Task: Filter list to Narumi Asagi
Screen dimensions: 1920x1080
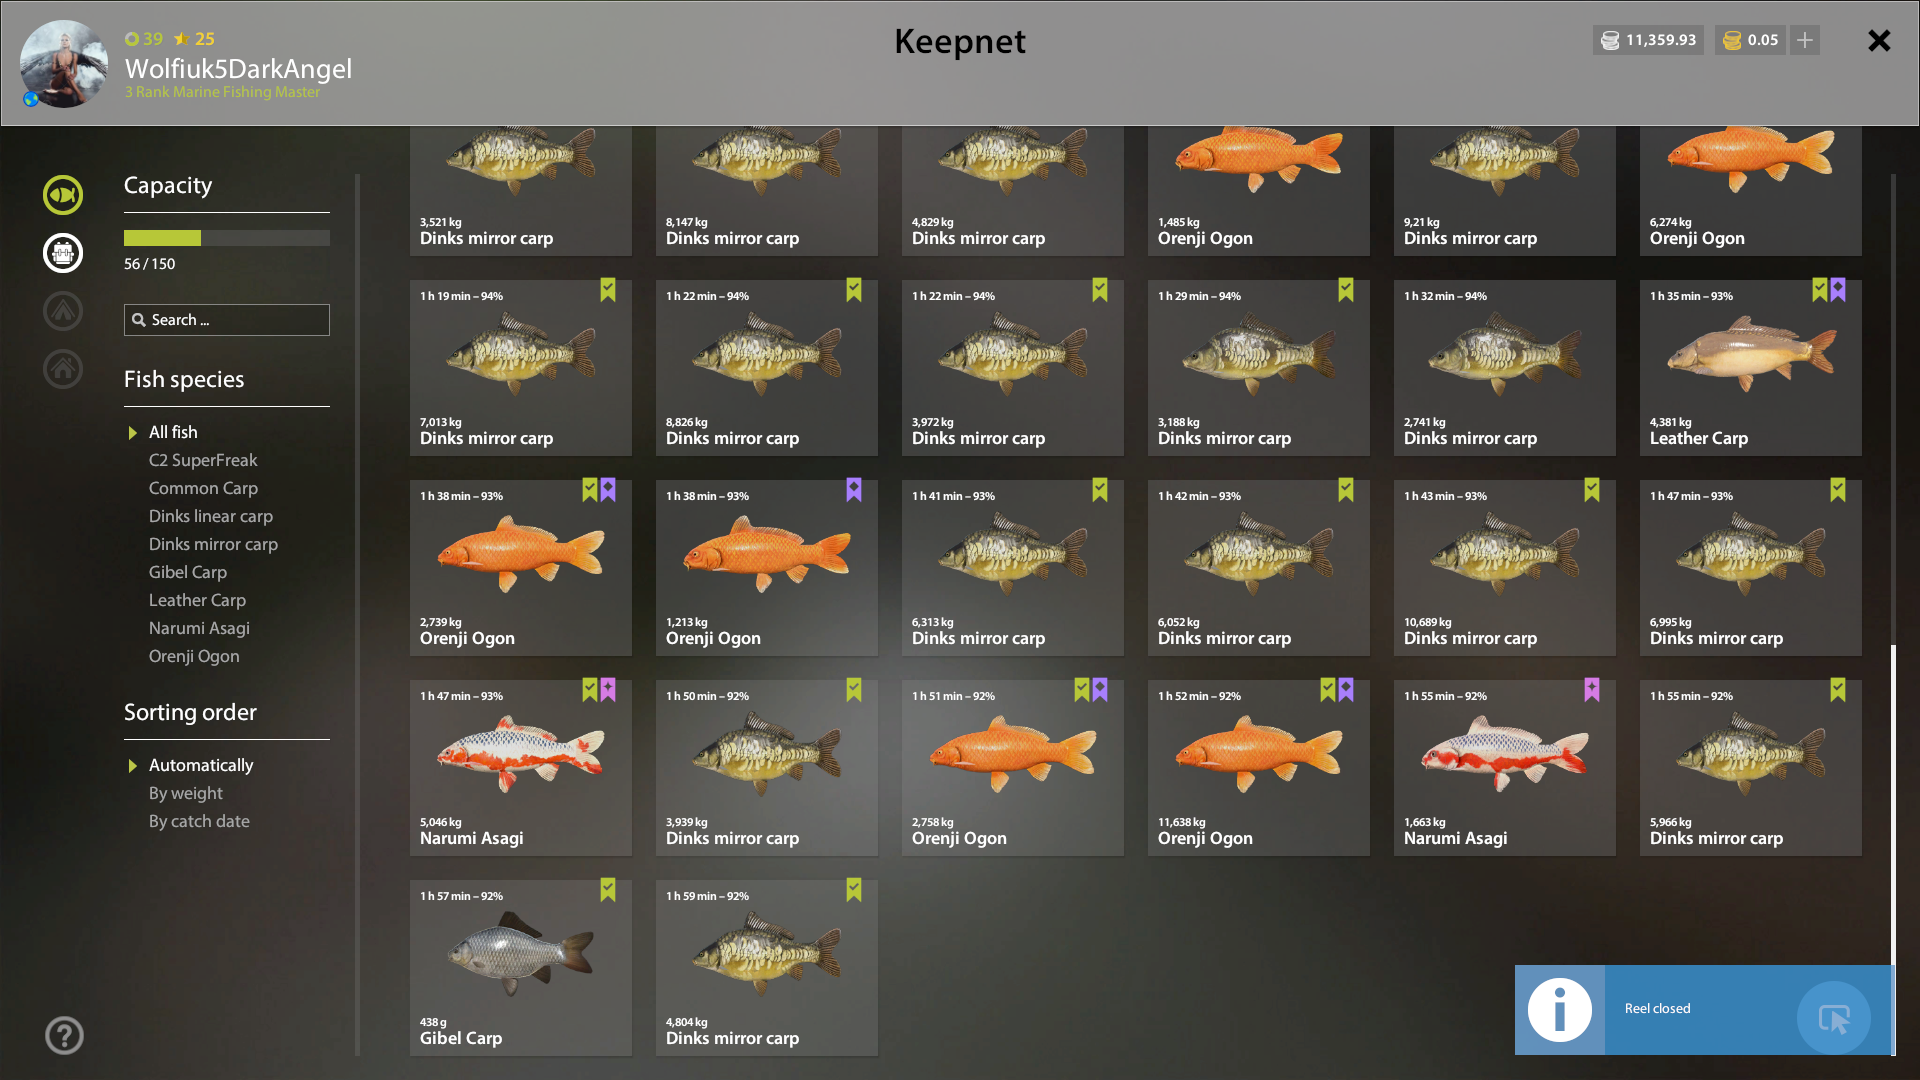Action: coord(199,628)
